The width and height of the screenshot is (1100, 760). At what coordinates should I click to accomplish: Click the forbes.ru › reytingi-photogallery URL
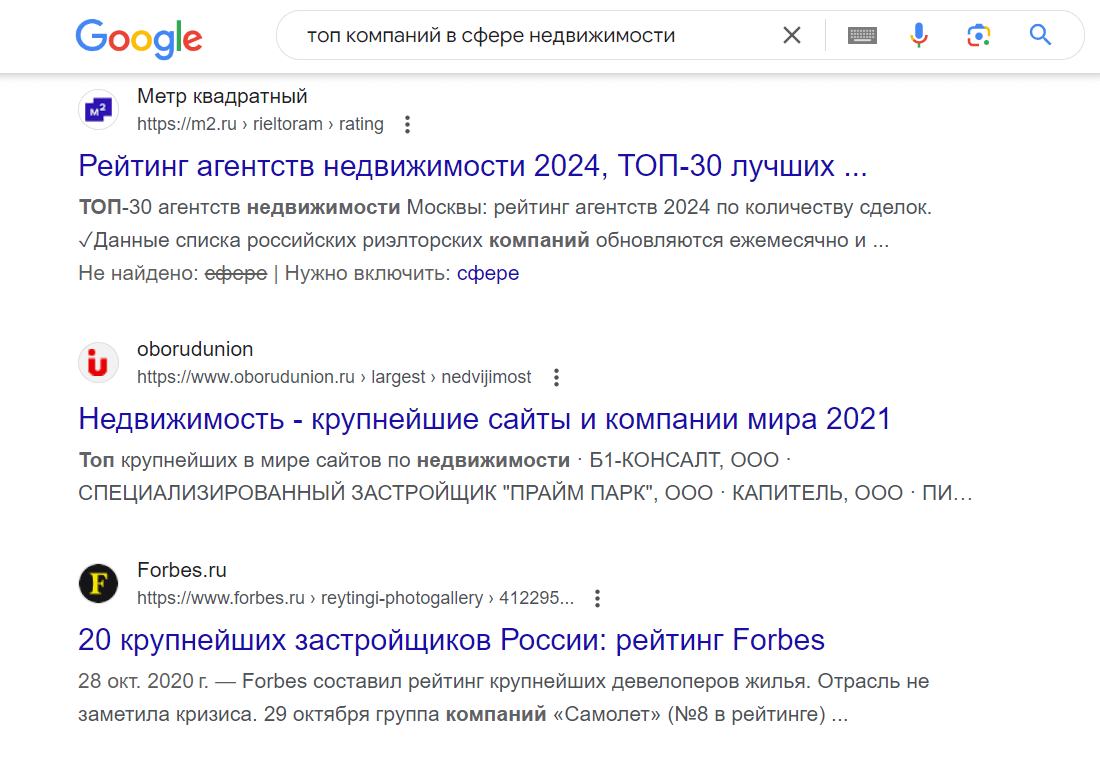point(356,598)
